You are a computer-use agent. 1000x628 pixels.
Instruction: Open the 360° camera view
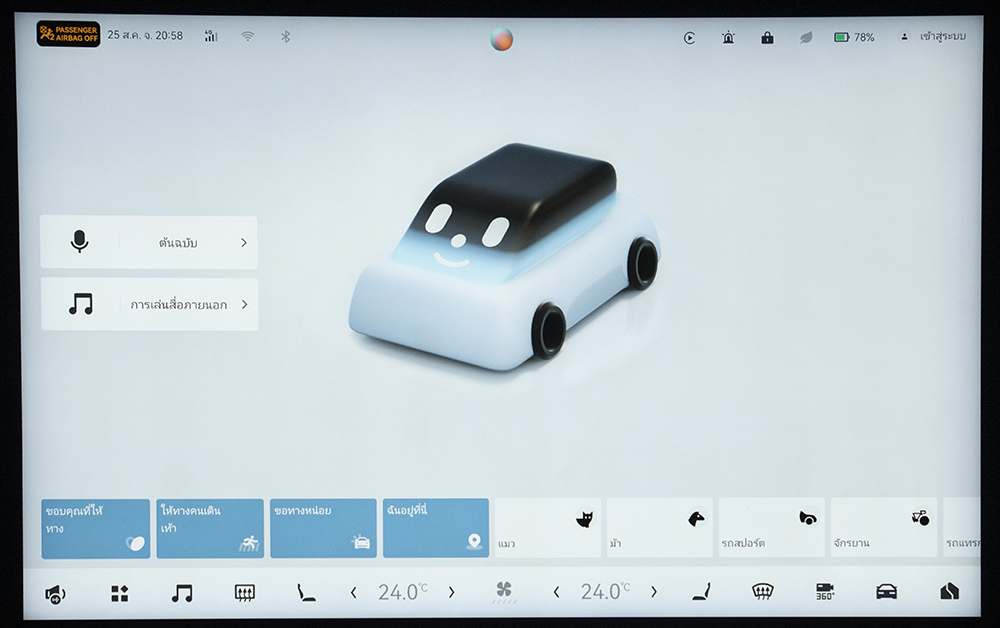(x=824, y=592)
